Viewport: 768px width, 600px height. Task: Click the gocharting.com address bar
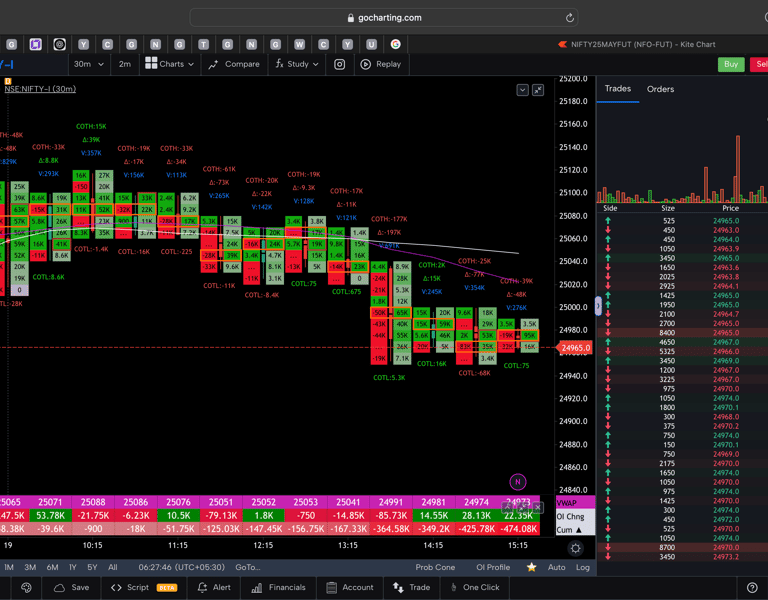pos(384,18)
